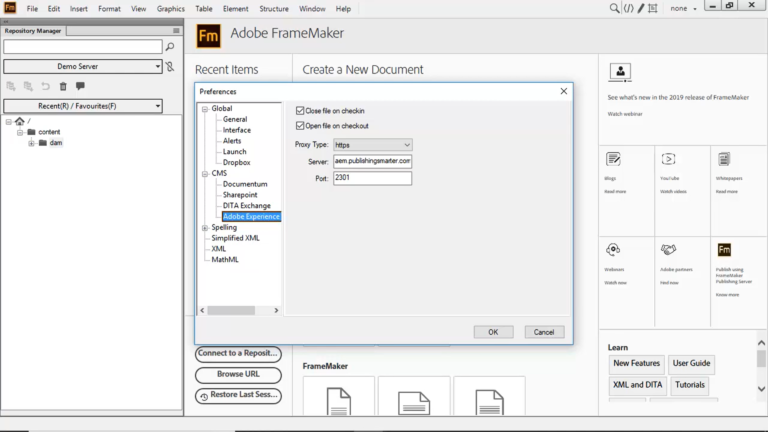Collapse the CMS node in Preferences tree
Image resolution: width=768 pixels, height=432 pixels.
pyautogui.click(x=205, y=173)
